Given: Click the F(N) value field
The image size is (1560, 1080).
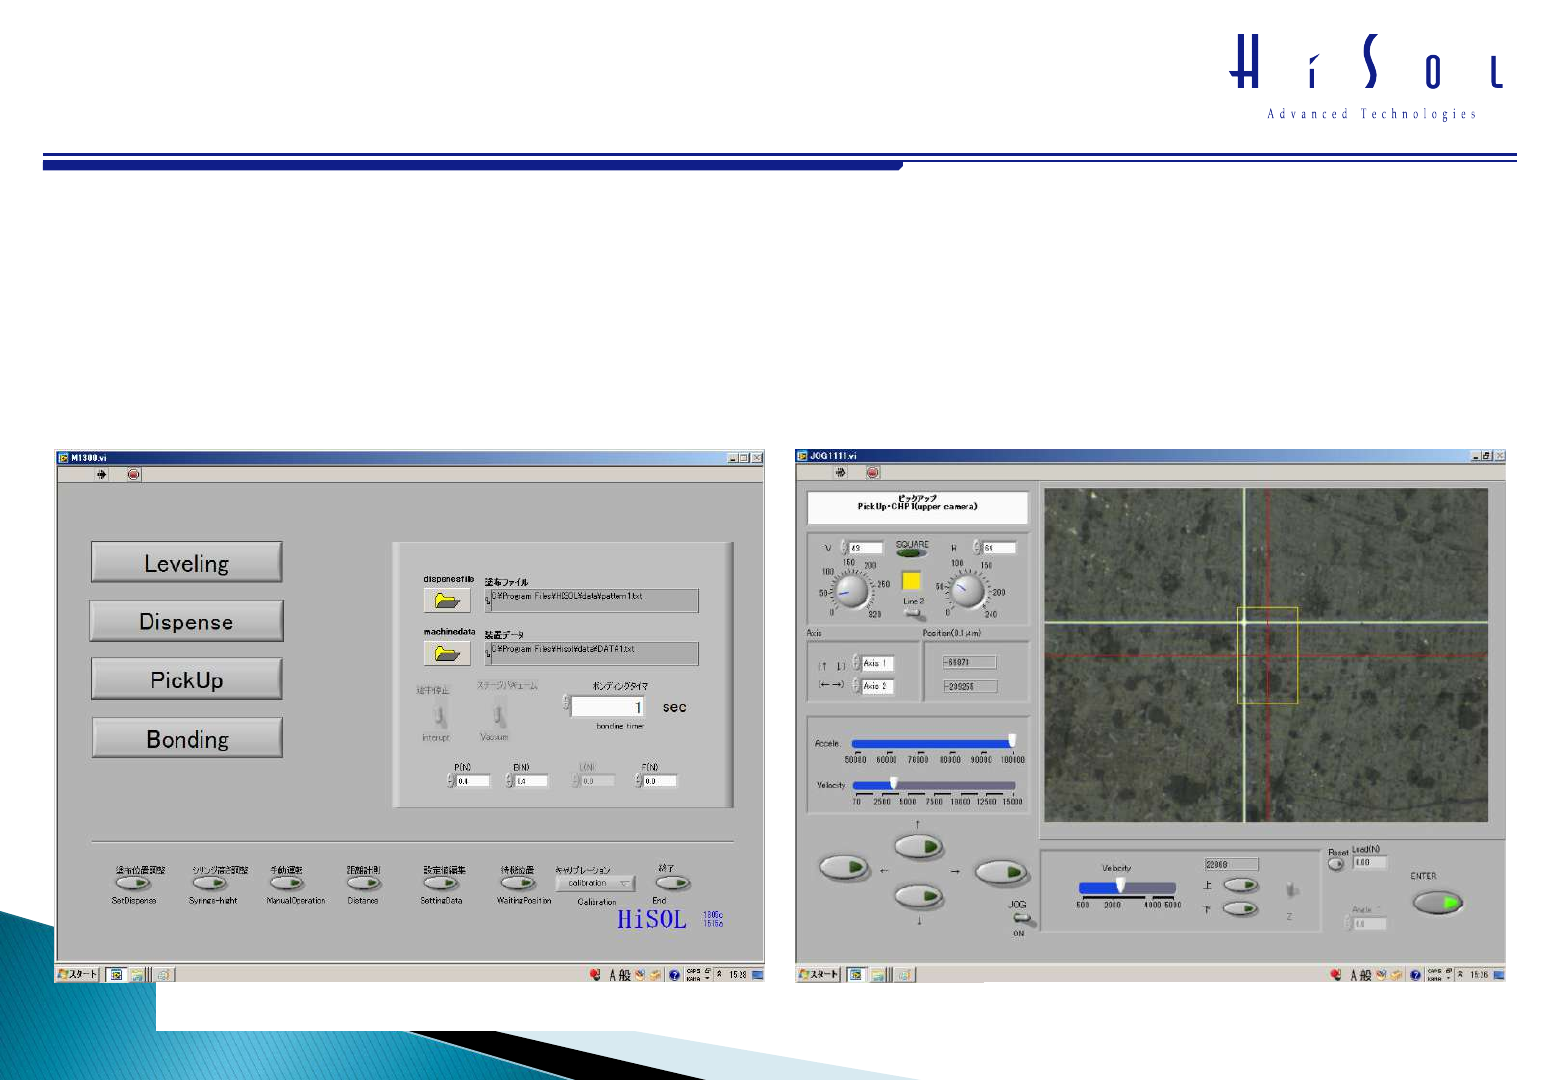Looking at the screenshot, I should point(661,781).
